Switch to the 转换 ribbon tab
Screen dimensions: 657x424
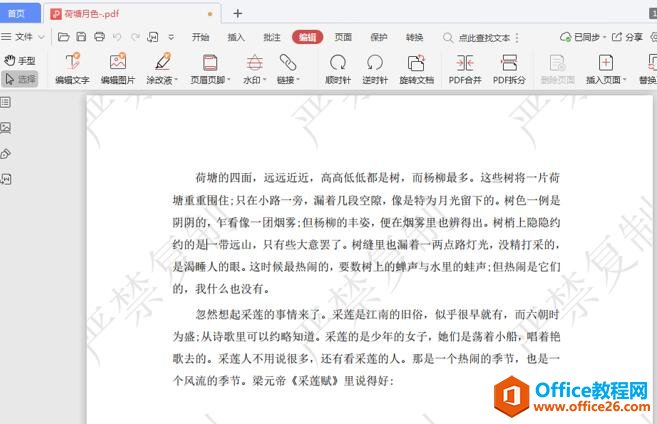pos(414,37)
